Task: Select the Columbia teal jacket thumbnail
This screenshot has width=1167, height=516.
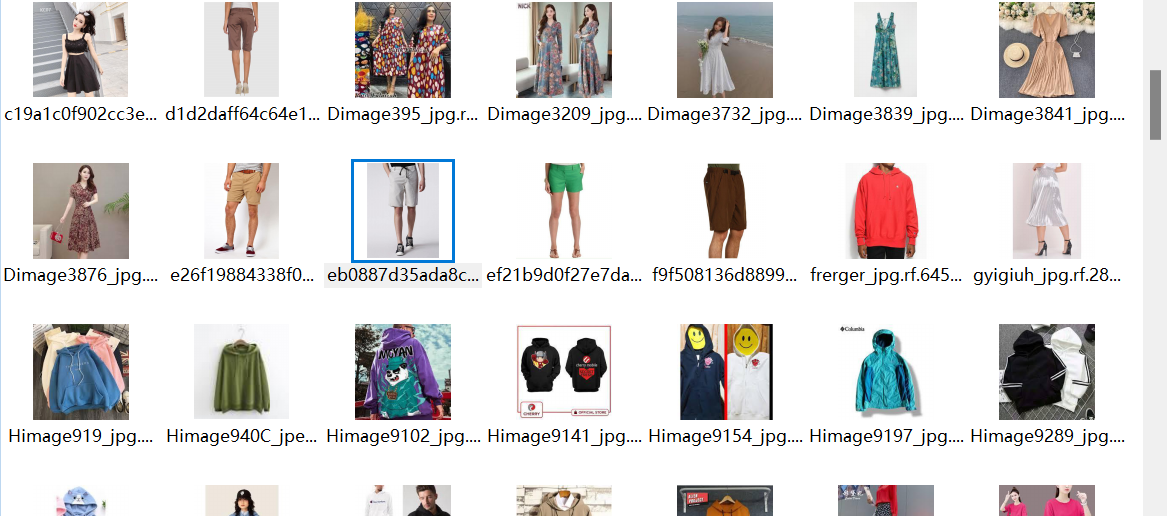Action: pos(885,372)
